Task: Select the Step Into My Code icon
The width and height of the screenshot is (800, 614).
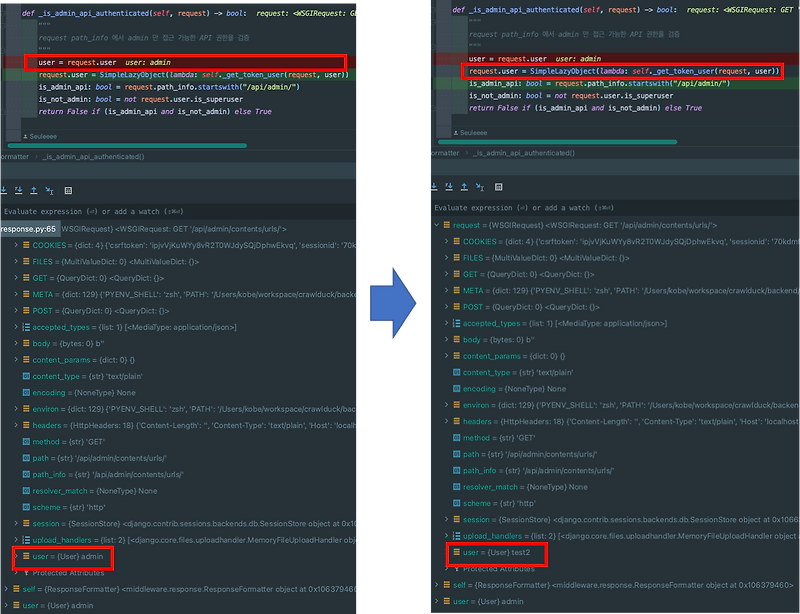Action: coord(18,190)
